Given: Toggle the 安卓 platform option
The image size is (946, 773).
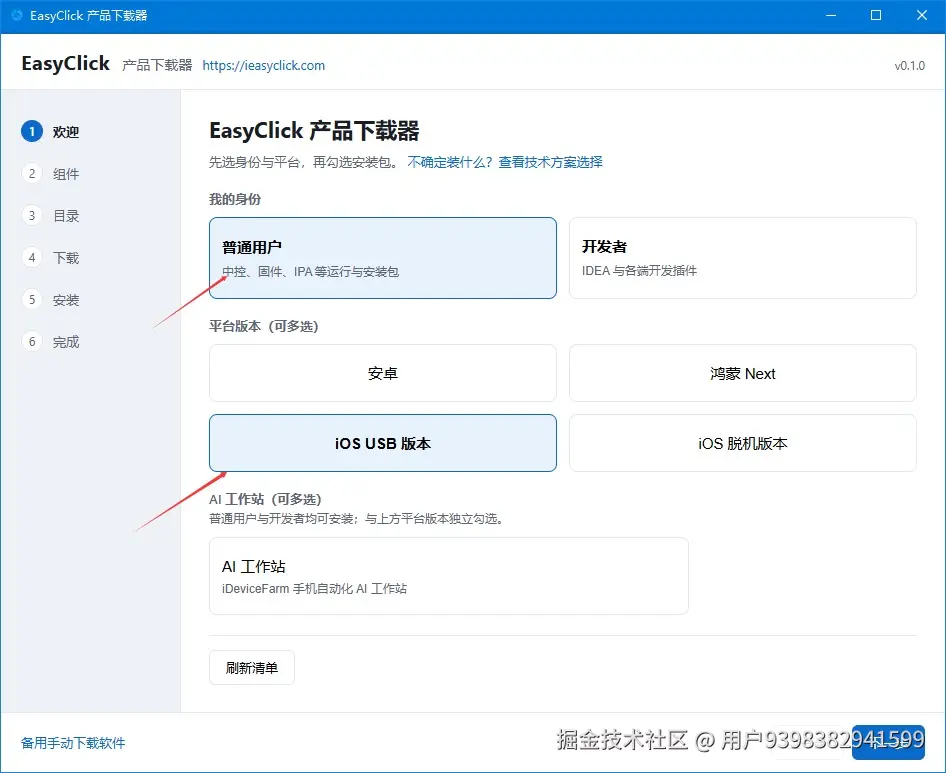Looking at the screenshot, I should (x=383, y=373).
